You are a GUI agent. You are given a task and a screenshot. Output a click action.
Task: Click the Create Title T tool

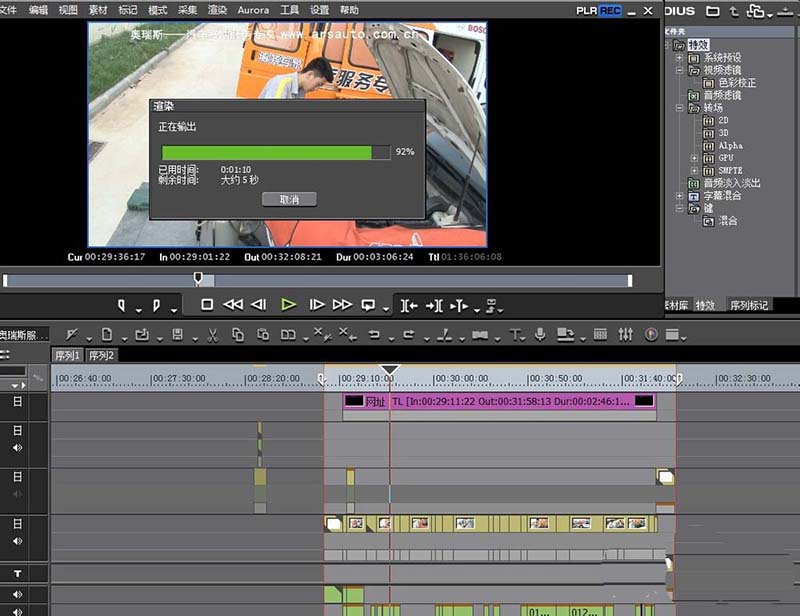(x=516, y=334)
